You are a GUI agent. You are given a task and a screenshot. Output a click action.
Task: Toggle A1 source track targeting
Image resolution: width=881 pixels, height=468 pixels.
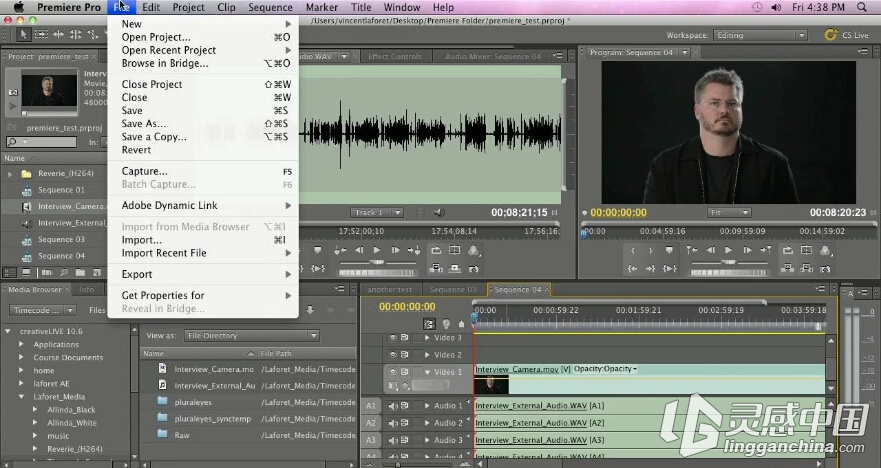point(371,405)
